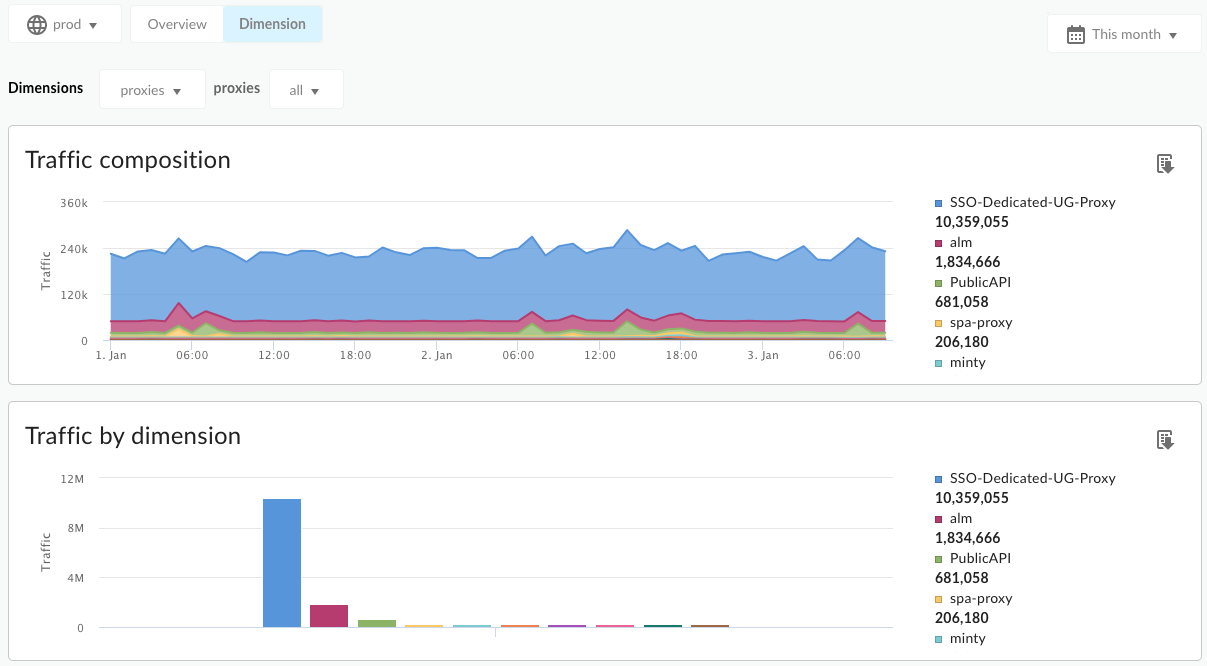Click export icon on Traffic composition chart

click(1165, 162)
